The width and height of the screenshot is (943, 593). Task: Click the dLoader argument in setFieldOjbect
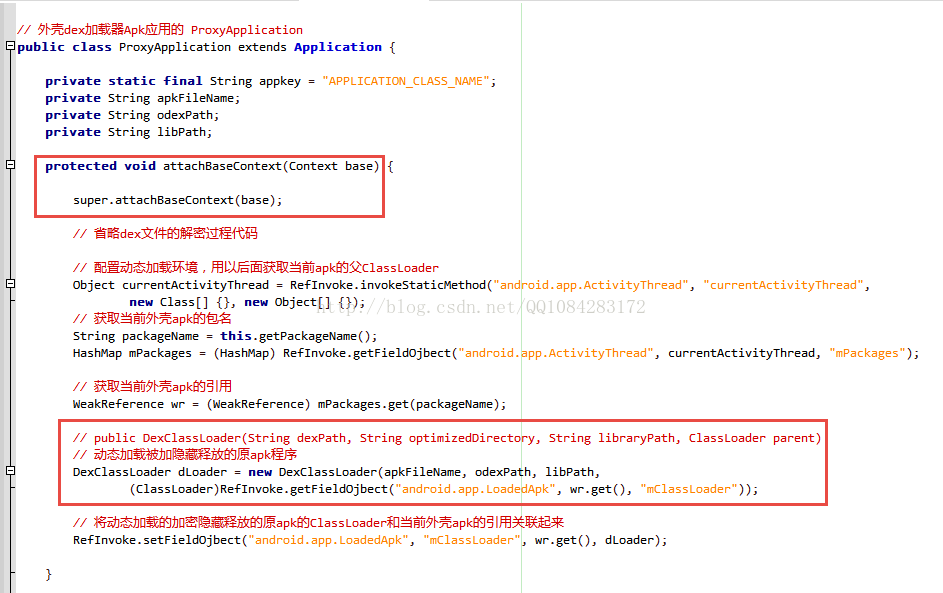[629, 540]
